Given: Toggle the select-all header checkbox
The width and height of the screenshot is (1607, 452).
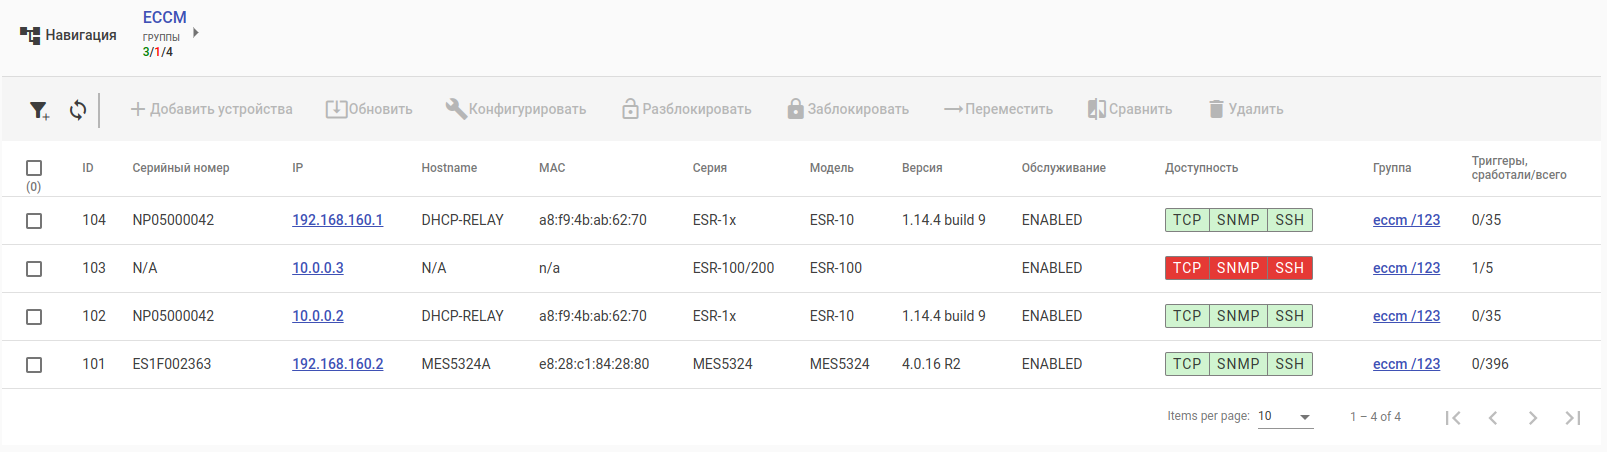Looking at the screenshot, I should click(34, 168).
